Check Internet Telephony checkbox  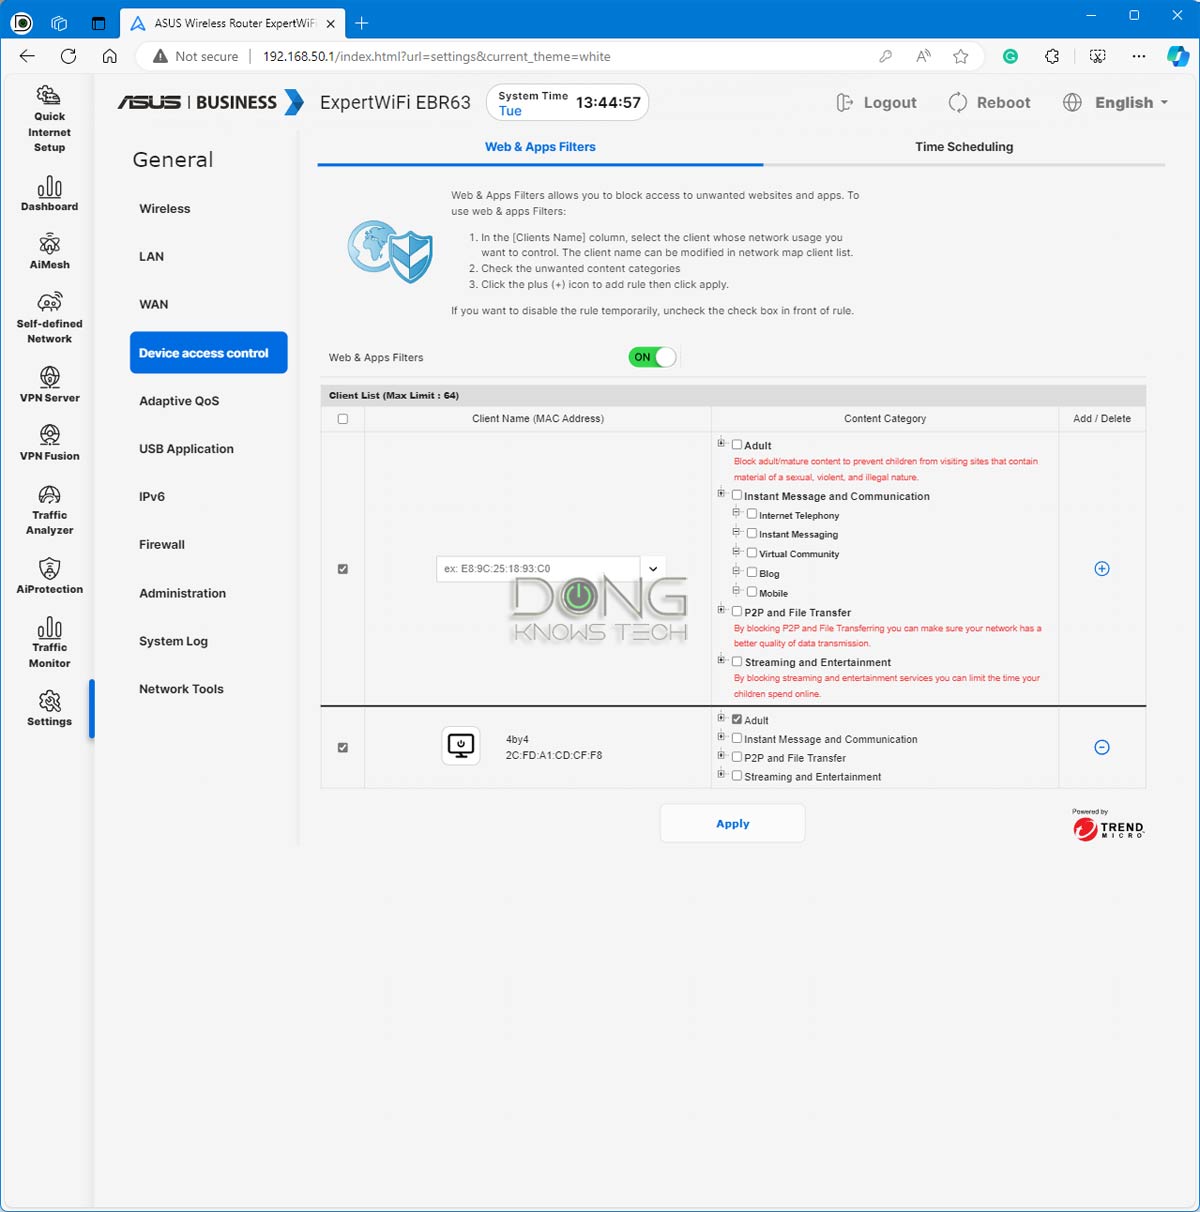point(752,514)
